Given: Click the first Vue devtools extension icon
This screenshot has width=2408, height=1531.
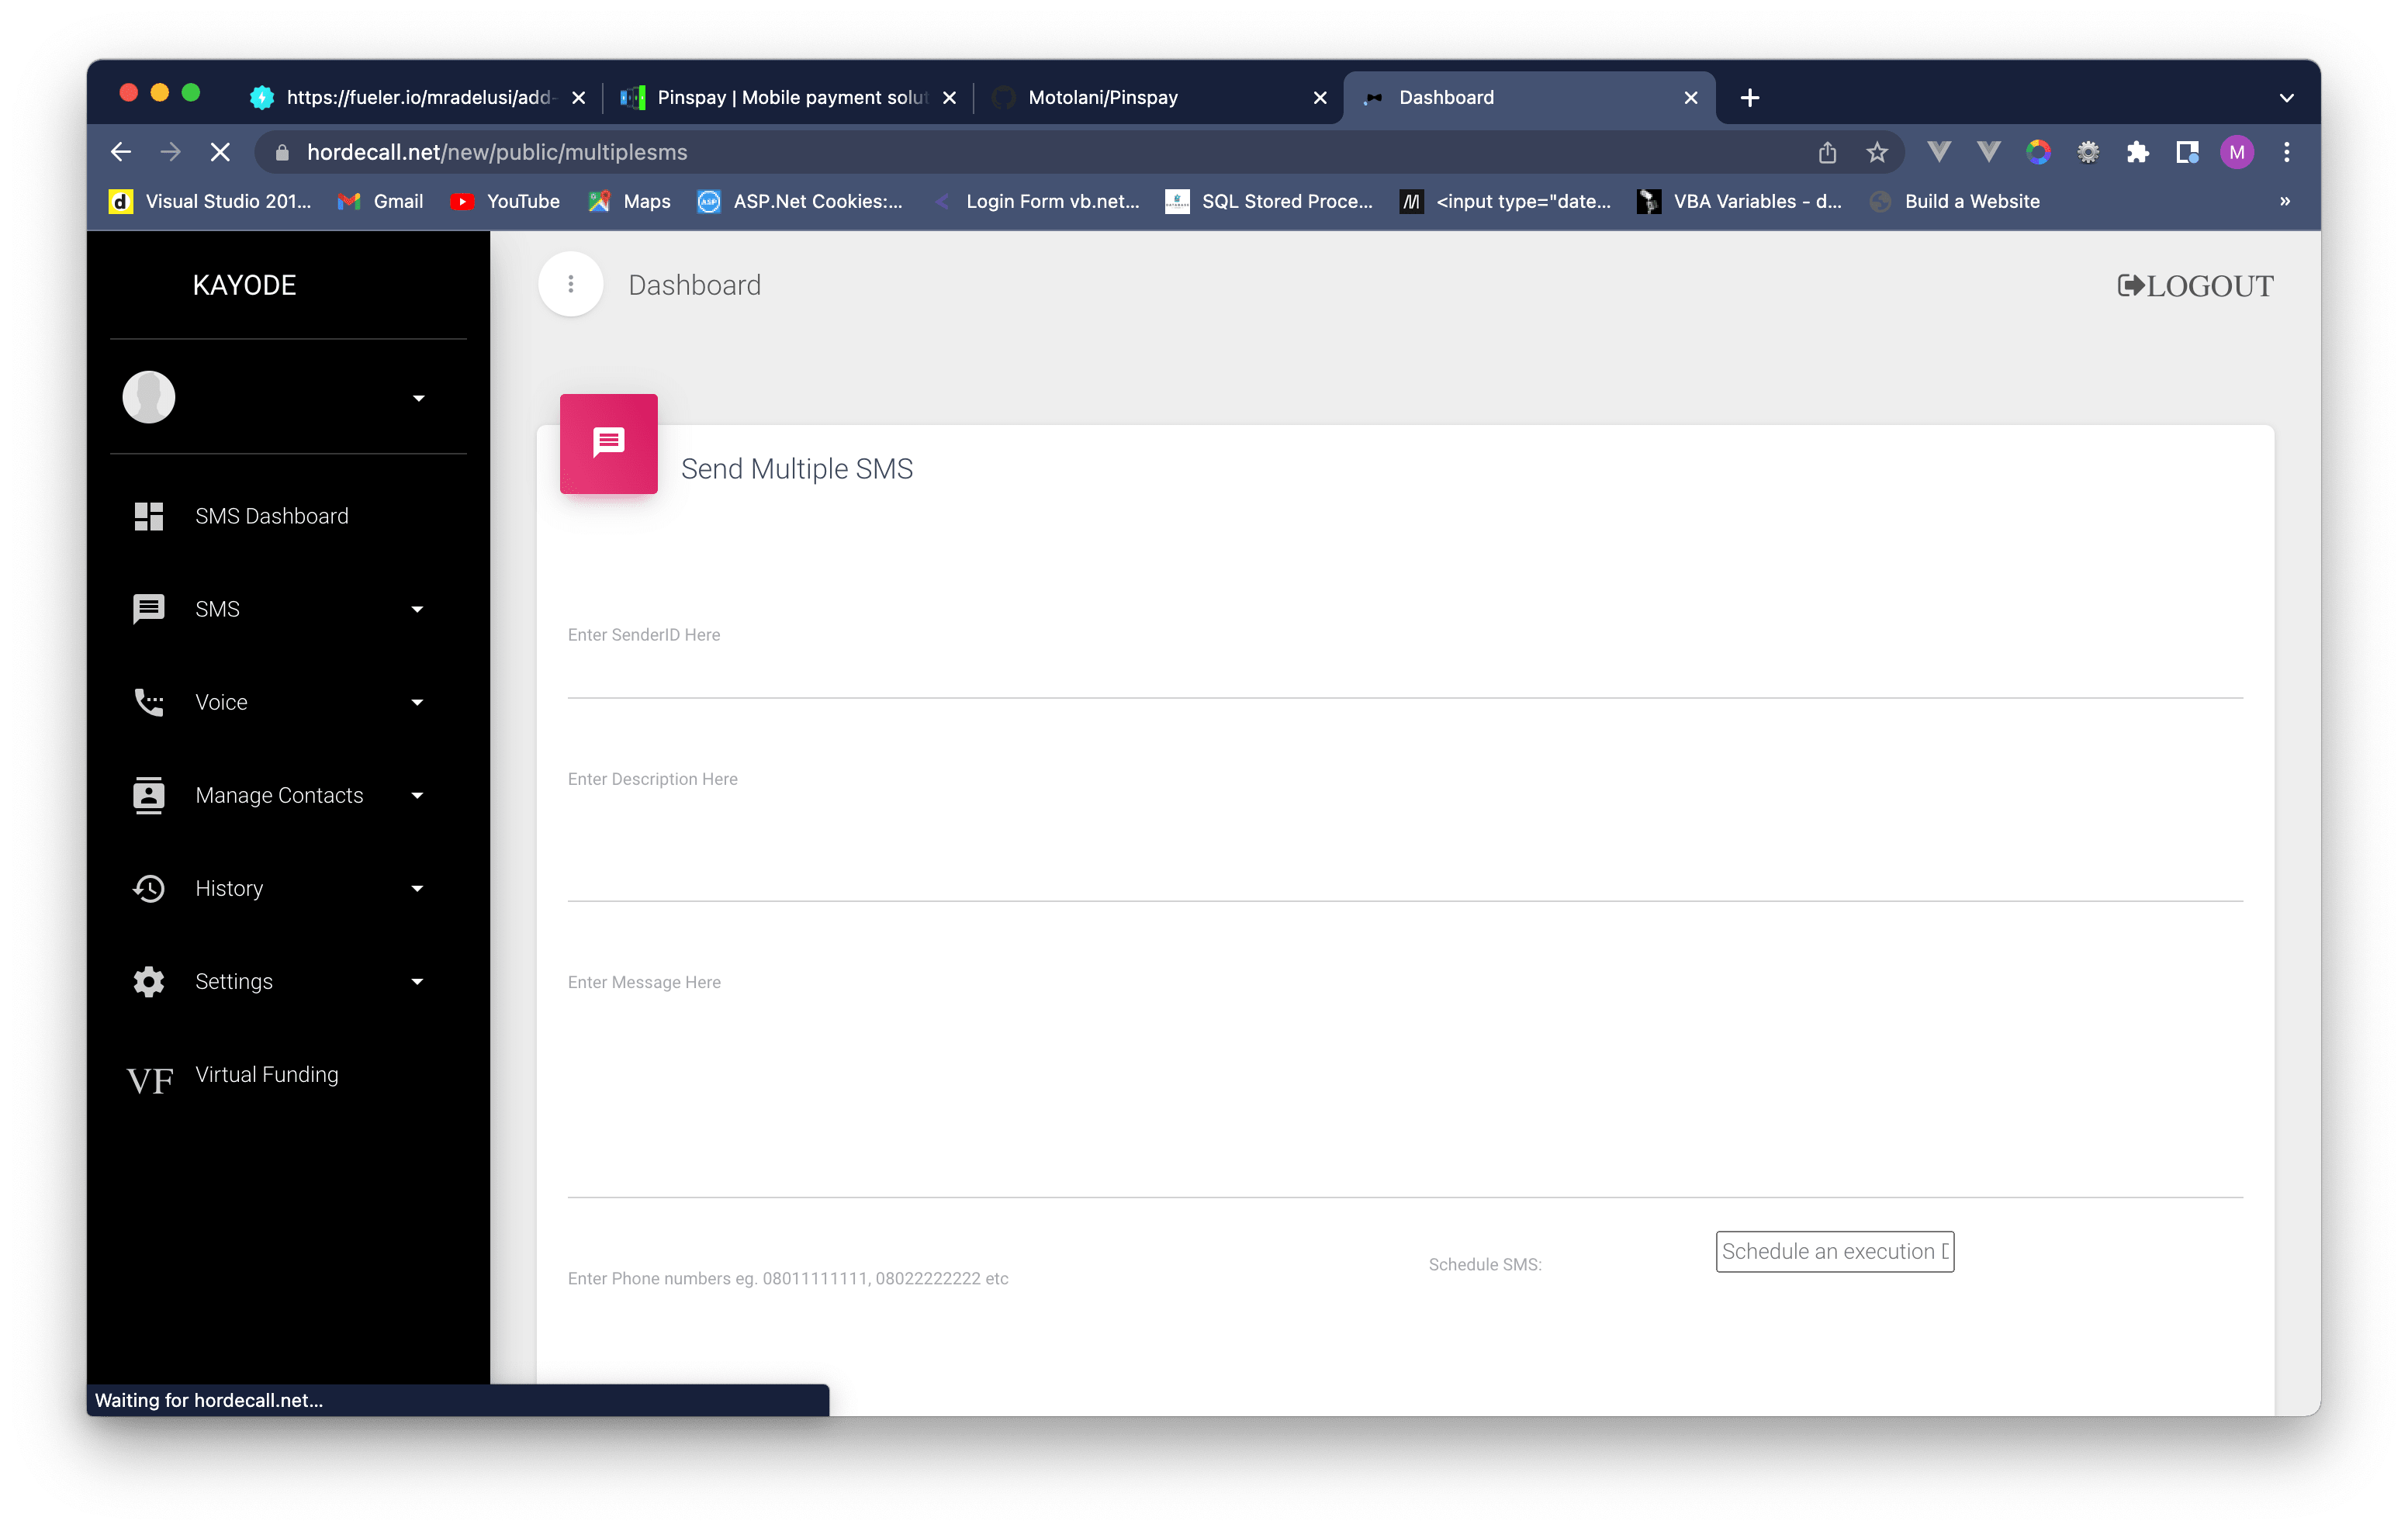Looking at the screenshot, I should pos(1939,152).
